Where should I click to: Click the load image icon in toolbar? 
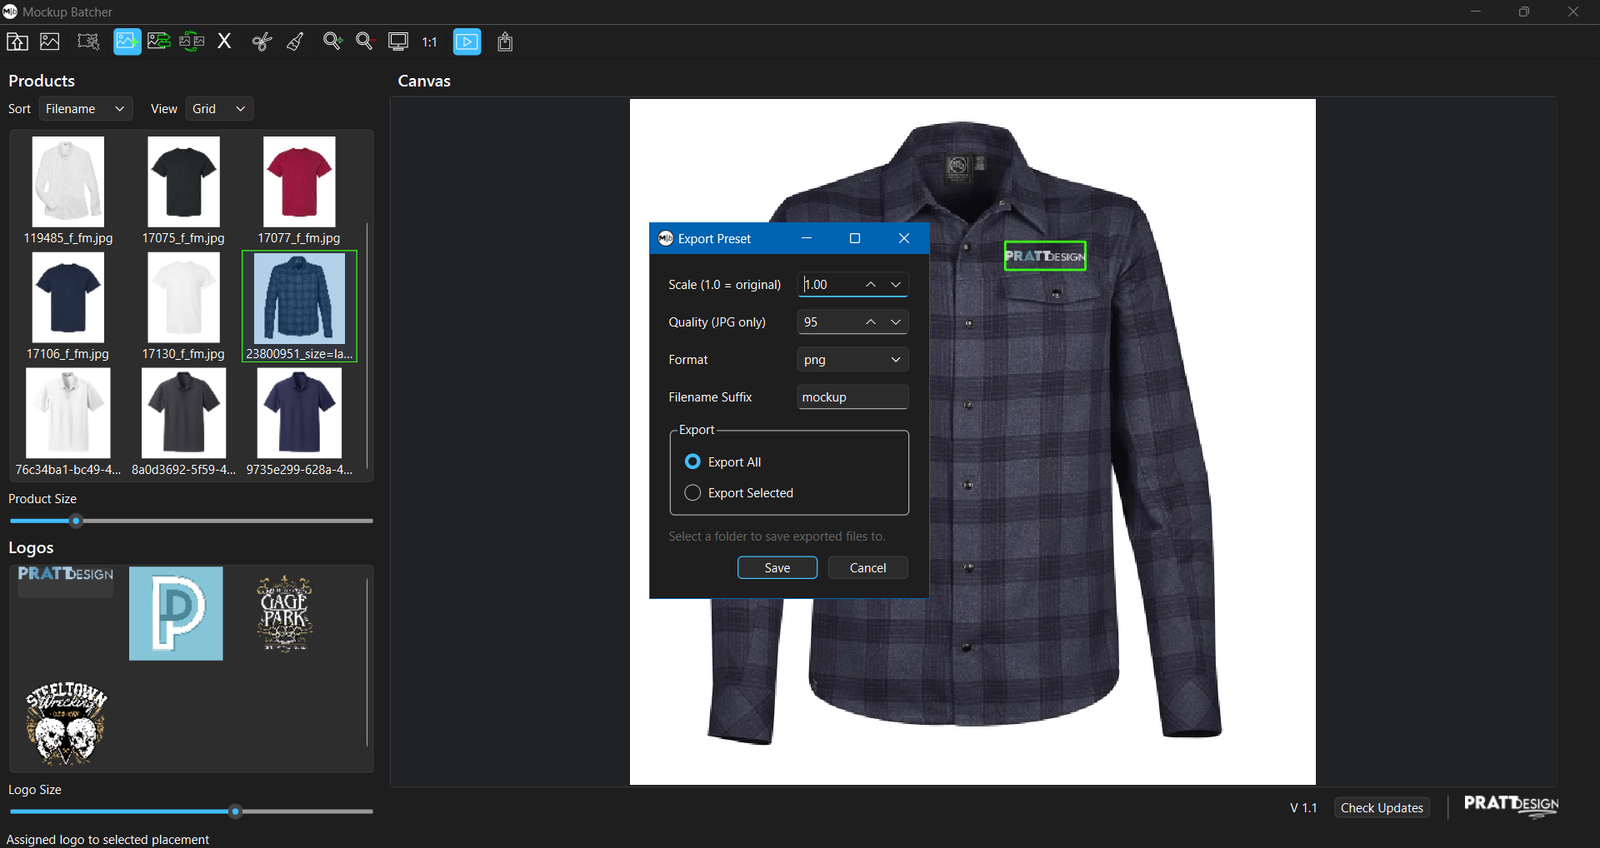50,41
